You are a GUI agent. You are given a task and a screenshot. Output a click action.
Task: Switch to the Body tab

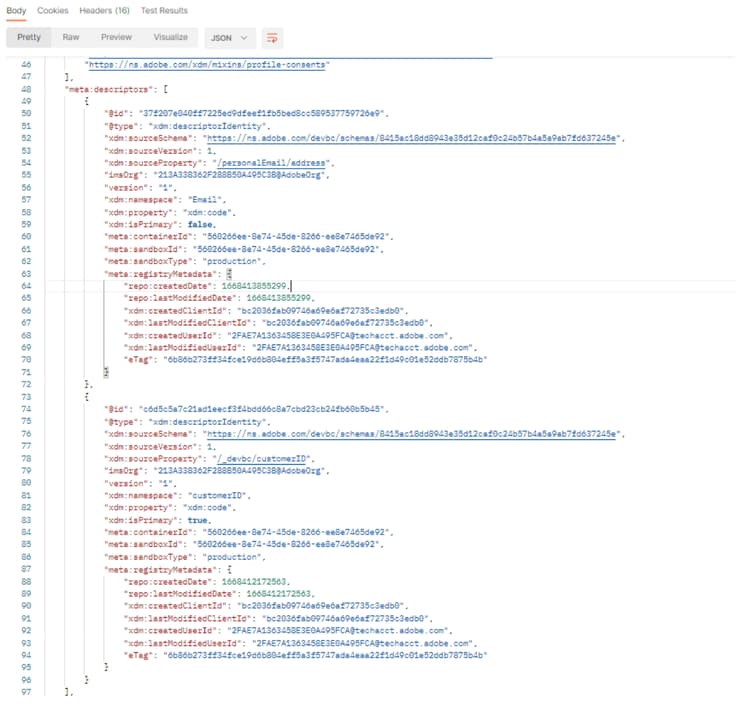pos(16,11)
